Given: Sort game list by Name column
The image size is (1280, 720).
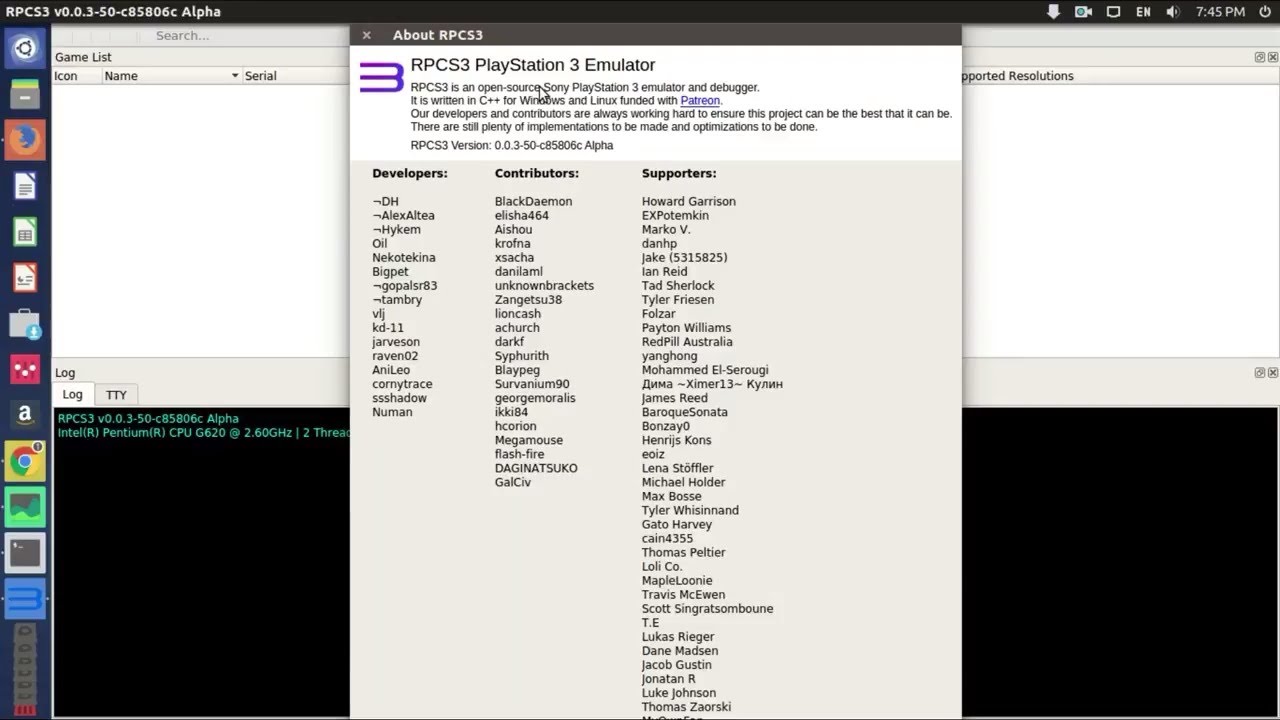Looking at the screenshot, I should [171, 76].
